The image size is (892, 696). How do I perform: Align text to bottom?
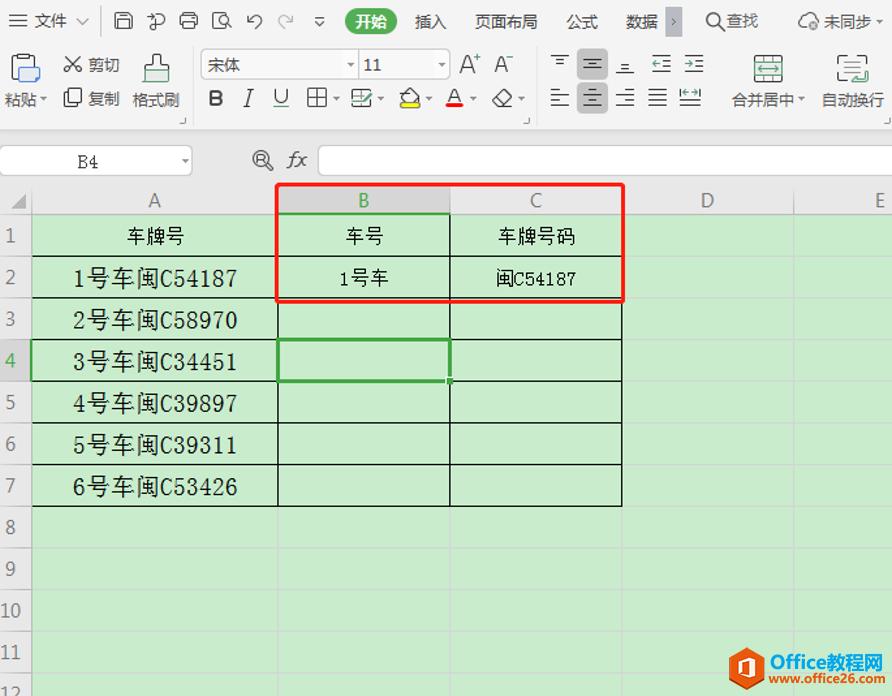[625, 65]
